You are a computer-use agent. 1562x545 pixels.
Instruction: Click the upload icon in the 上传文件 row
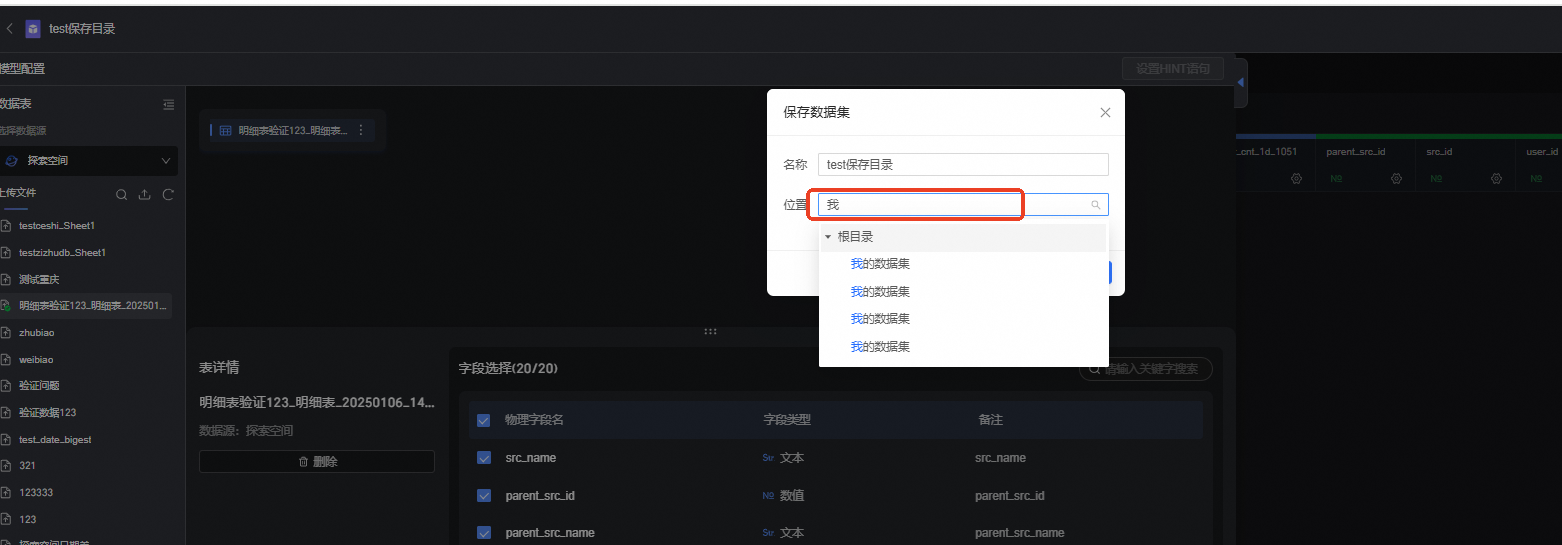pos(145,195)
